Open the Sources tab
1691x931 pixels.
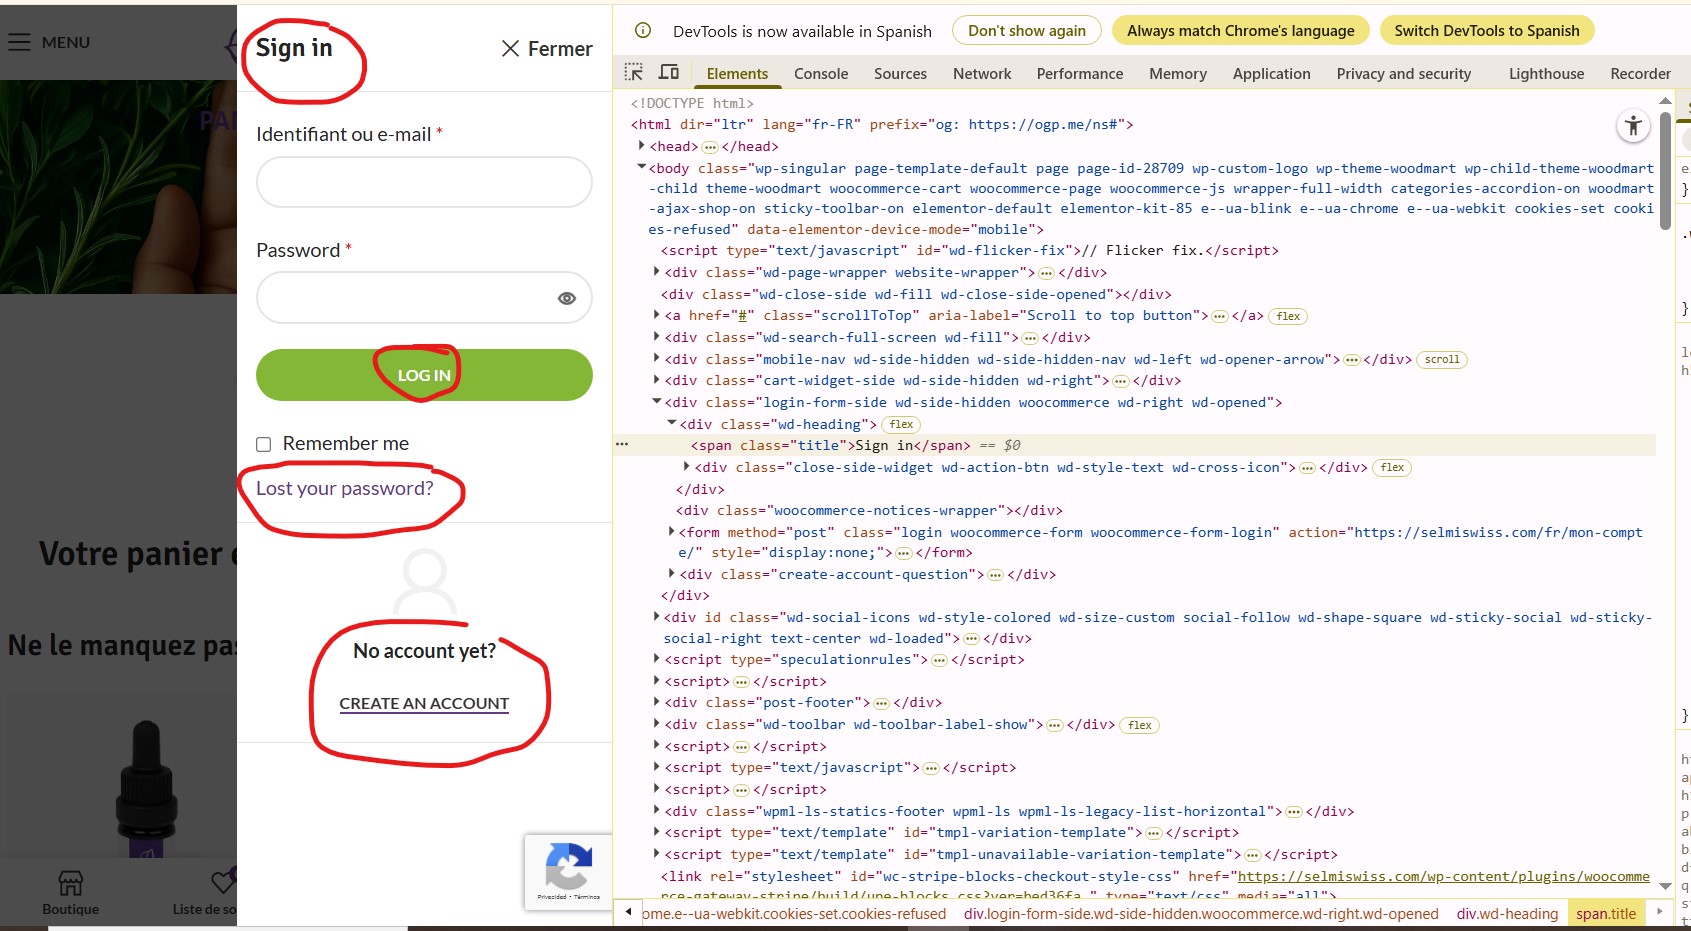tap(900, 73)
